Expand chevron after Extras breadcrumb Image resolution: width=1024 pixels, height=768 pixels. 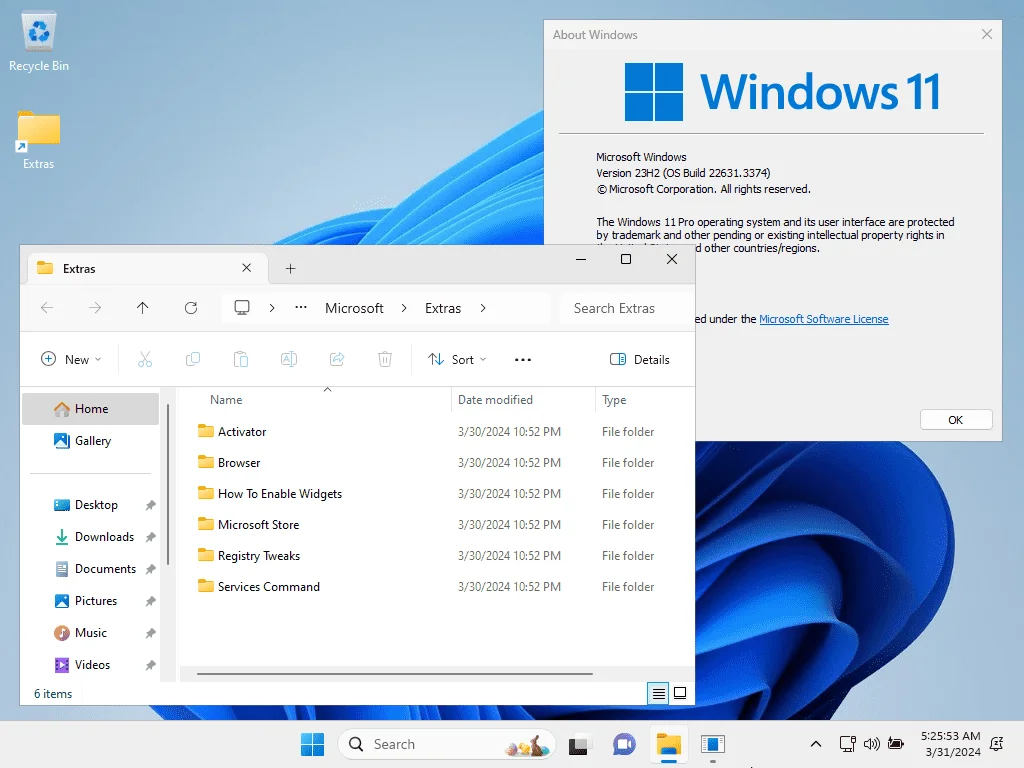(x=483, y=308)
